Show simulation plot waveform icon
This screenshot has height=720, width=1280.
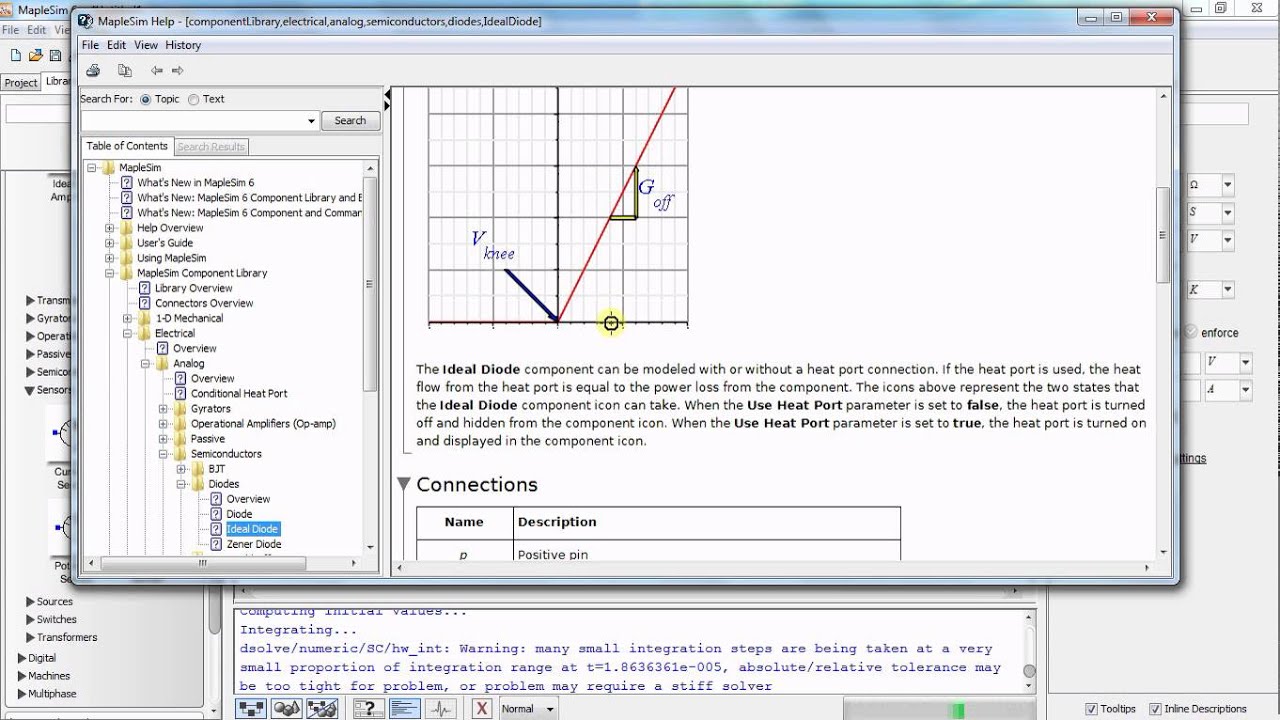pyautogui.click(x=440, y=708)
